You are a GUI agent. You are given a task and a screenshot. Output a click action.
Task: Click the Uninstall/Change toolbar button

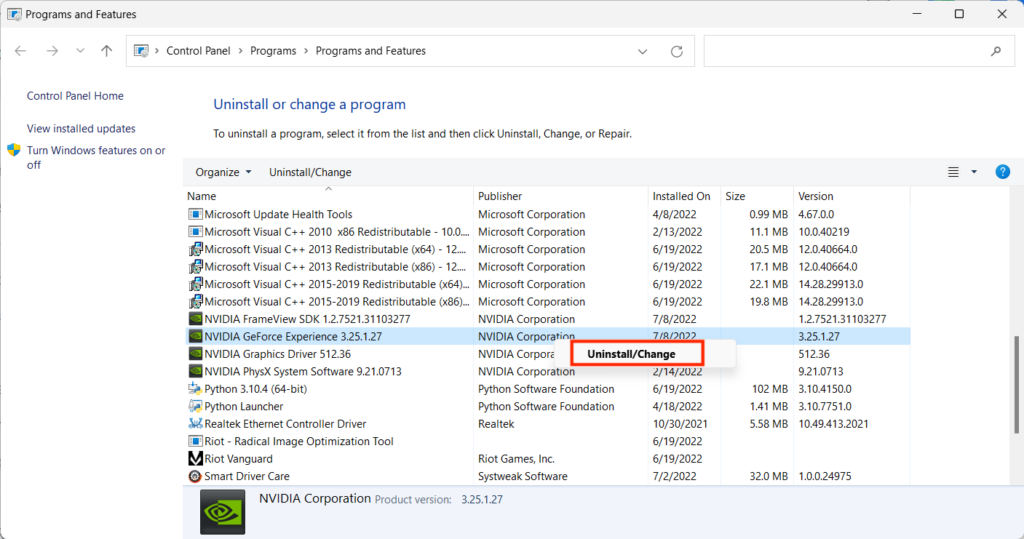(310, 172)
